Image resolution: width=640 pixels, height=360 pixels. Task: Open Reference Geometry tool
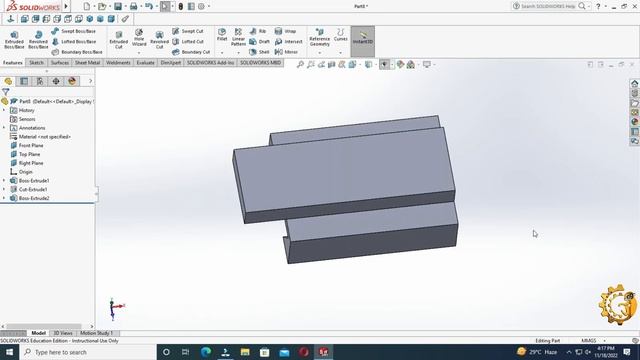pyautogui.click(x=320, y=37)
